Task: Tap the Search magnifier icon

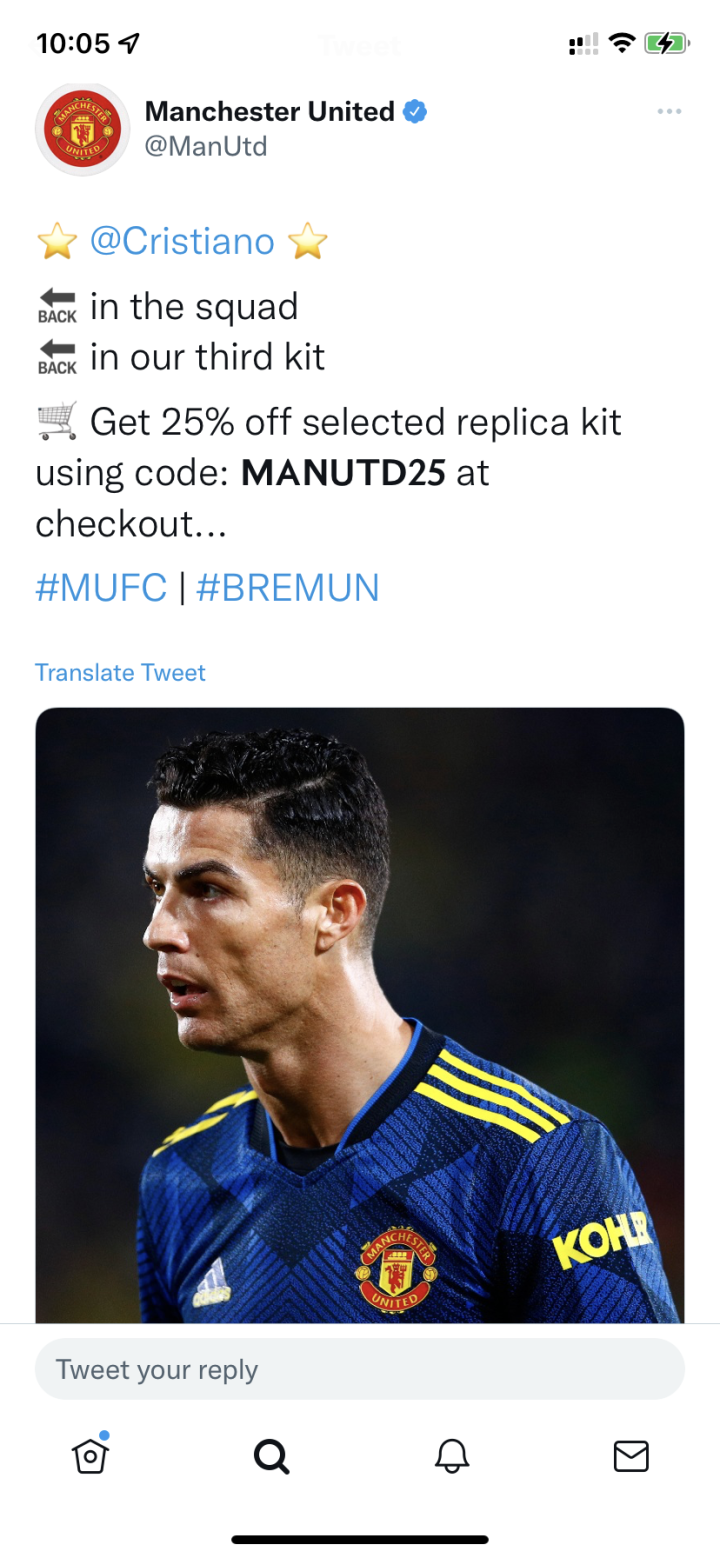Action: (271, 1456)
